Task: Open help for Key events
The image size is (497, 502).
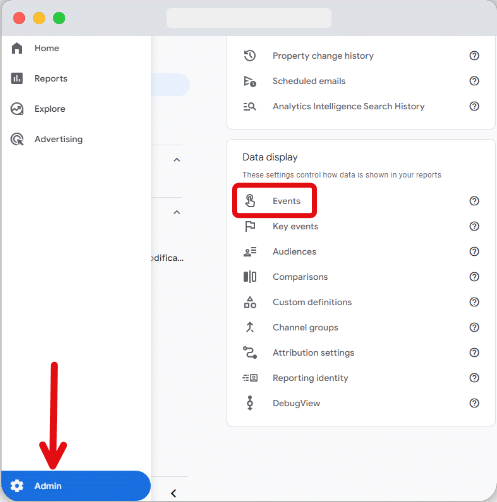Action: [x=474, y=226]
